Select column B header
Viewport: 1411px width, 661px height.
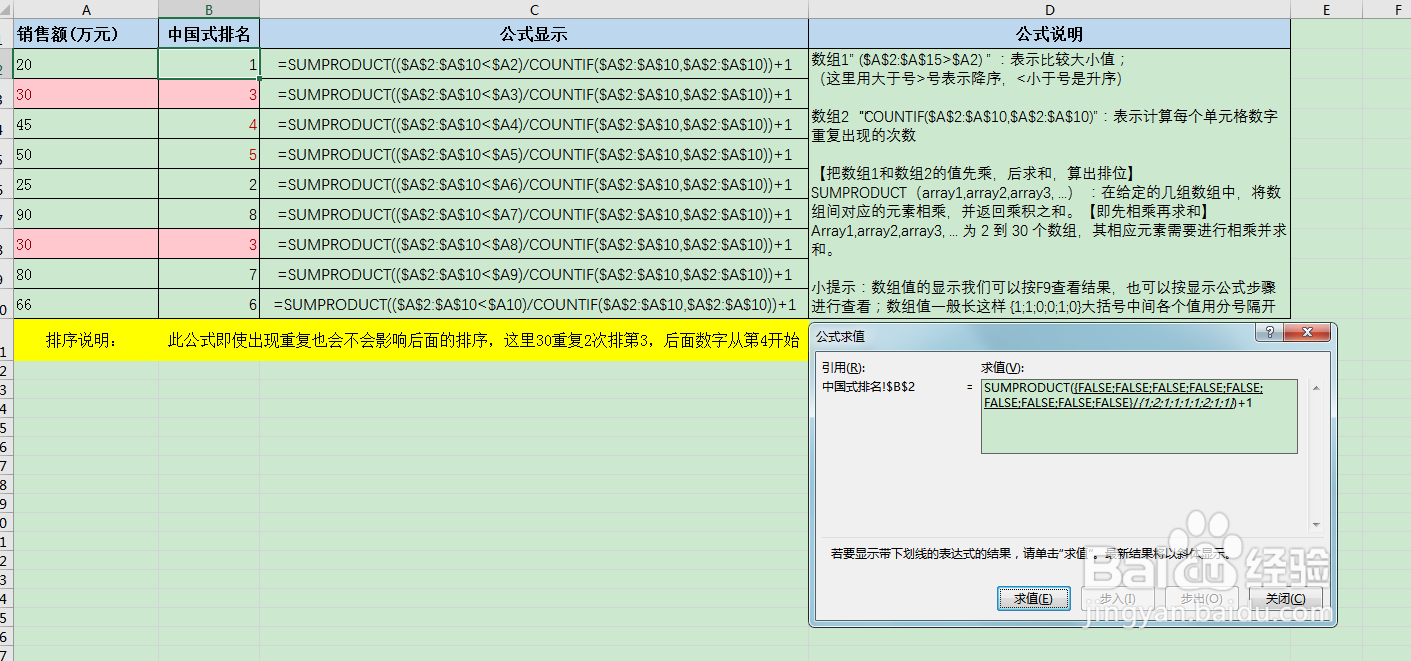coord(208,9)
